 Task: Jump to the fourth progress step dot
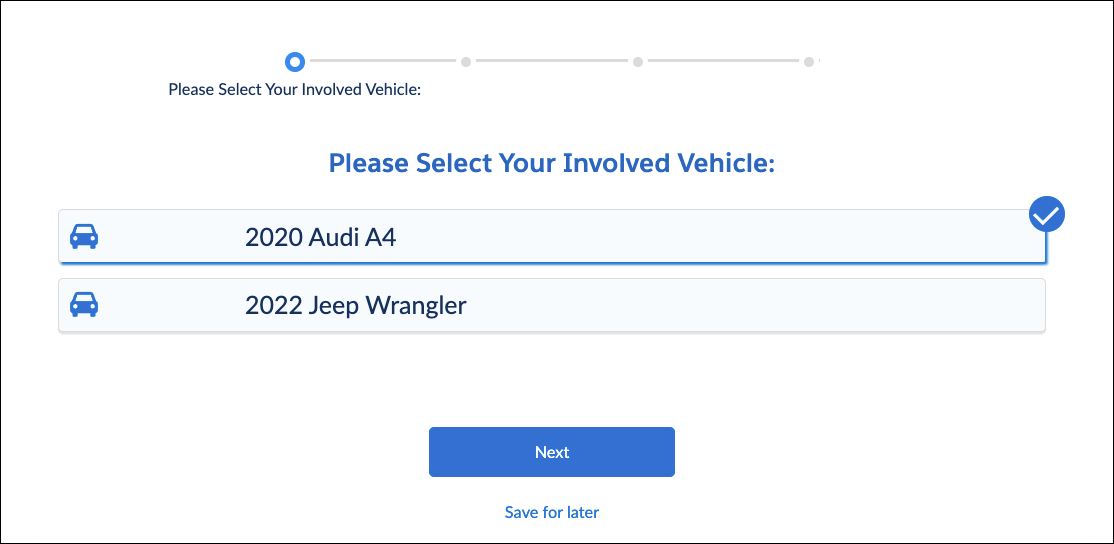click(x=809, y=62)
